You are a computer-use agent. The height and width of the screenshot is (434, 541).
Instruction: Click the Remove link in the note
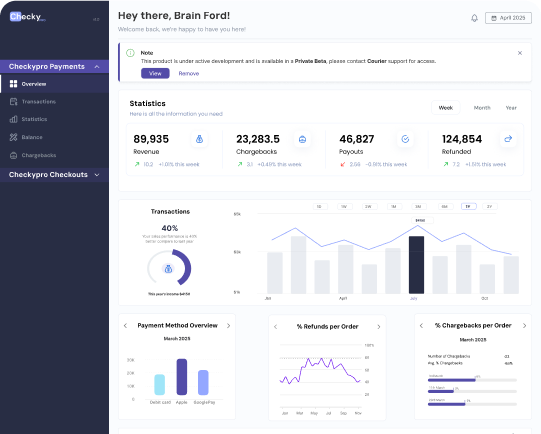(x=189, y=73)
